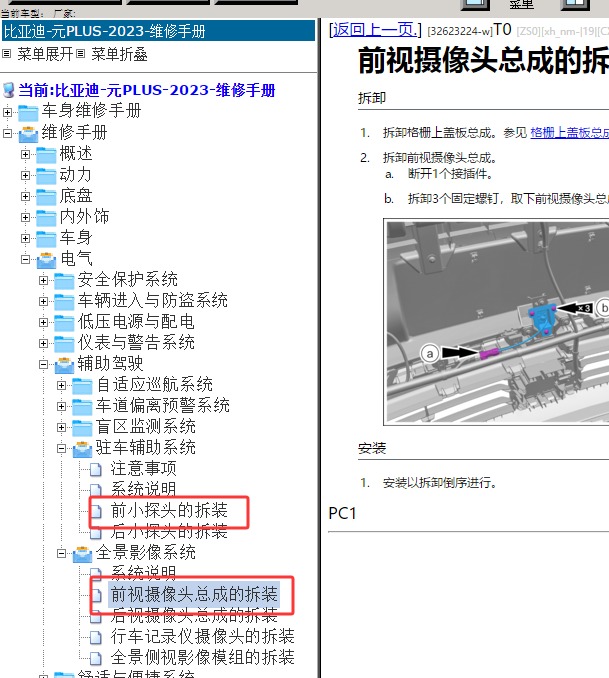The image size is (609, 678).
Task: Expand the 底盘 node
Action: [x=26, y=196]
